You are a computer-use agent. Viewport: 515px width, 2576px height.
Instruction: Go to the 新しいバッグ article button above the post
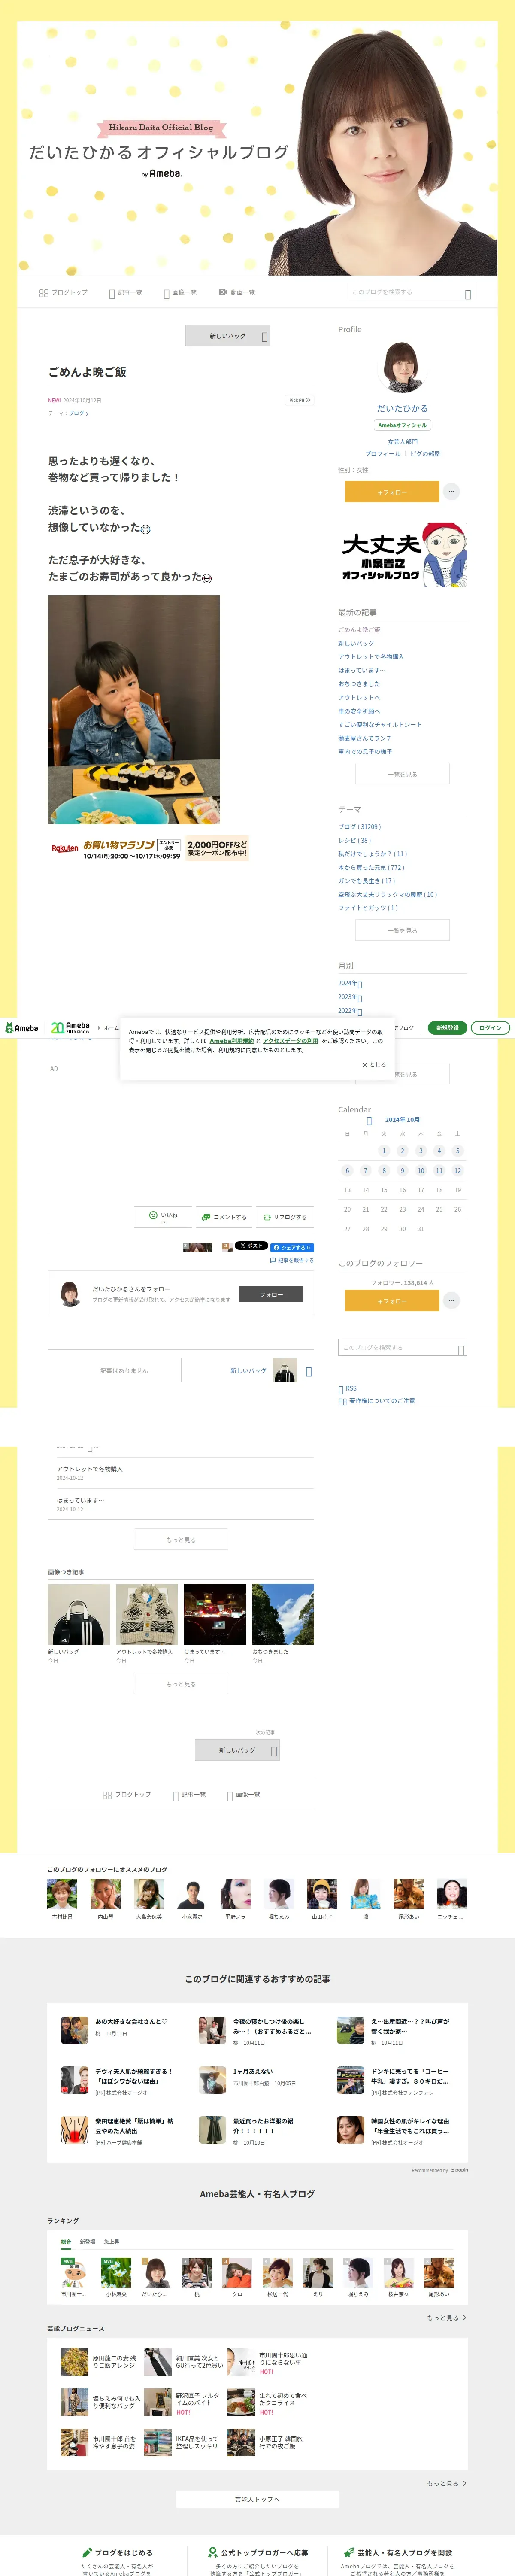[x=228, y=336]
